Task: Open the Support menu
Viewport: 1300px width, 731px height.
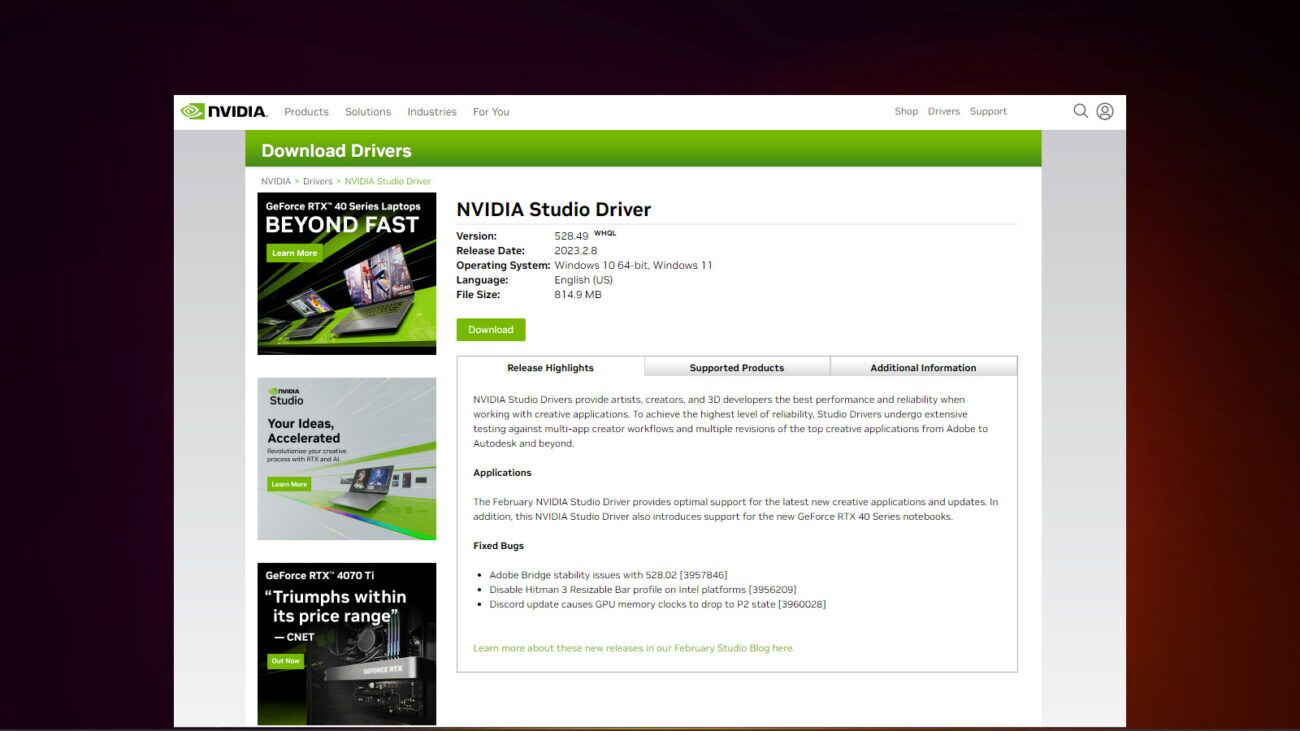Action: (x=988, y=111)
